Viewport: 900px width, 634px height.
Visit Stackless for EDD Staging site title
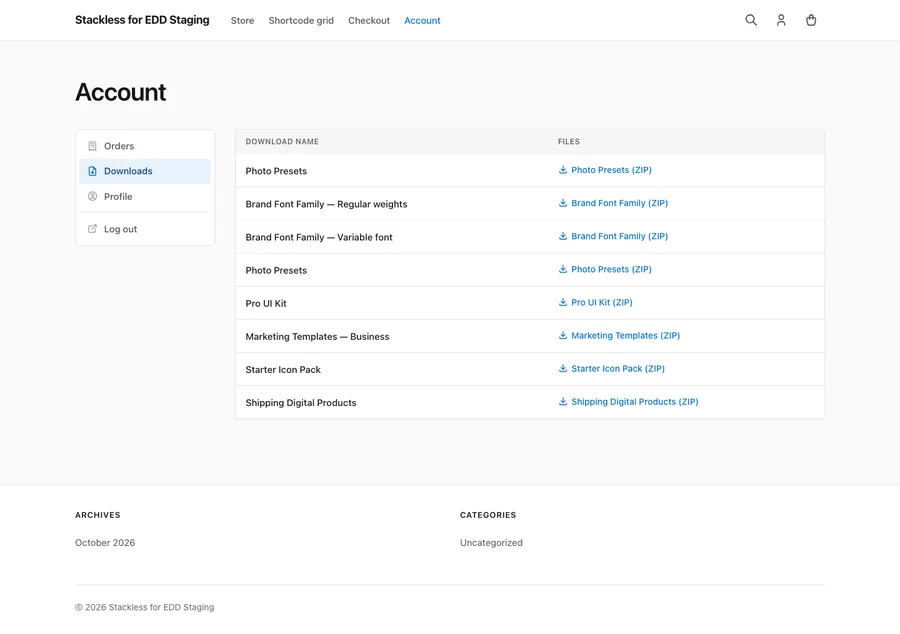coord(142,20)
